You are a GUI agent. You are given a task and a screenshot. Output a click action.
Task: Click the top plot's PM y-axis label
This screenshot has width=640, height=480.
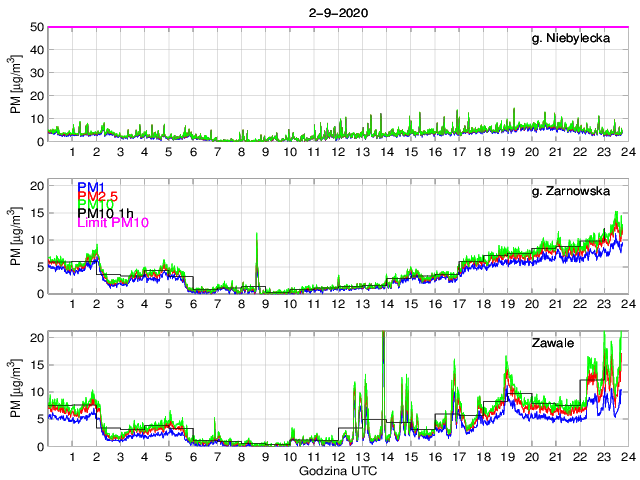click(x=18, y=84)
